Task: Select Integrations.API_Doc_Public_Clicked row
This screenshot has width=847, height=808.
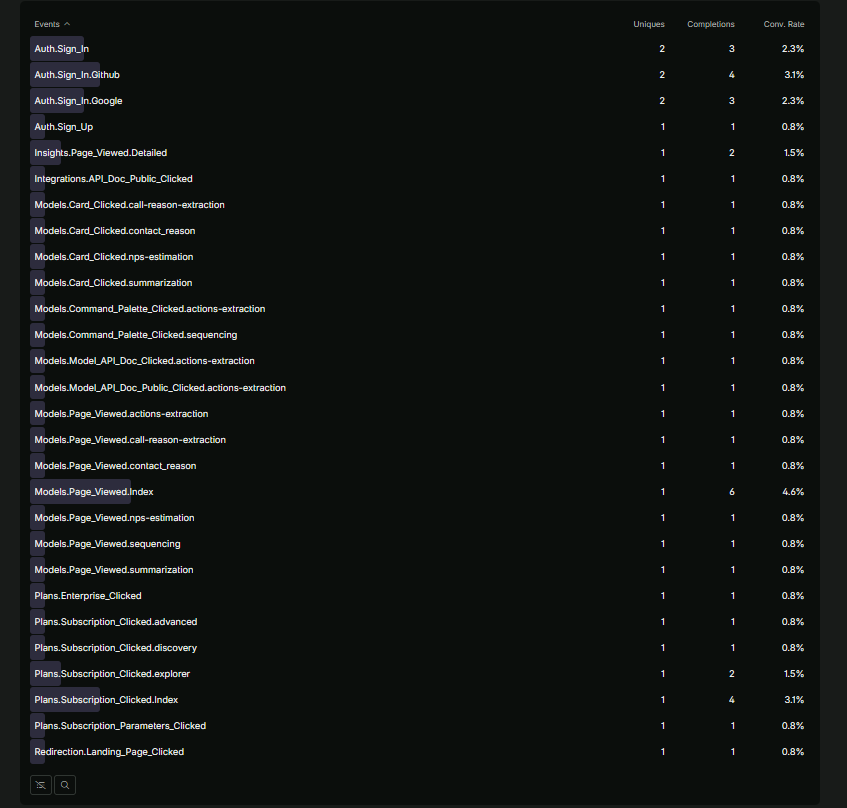Action: tap(113, 179)
